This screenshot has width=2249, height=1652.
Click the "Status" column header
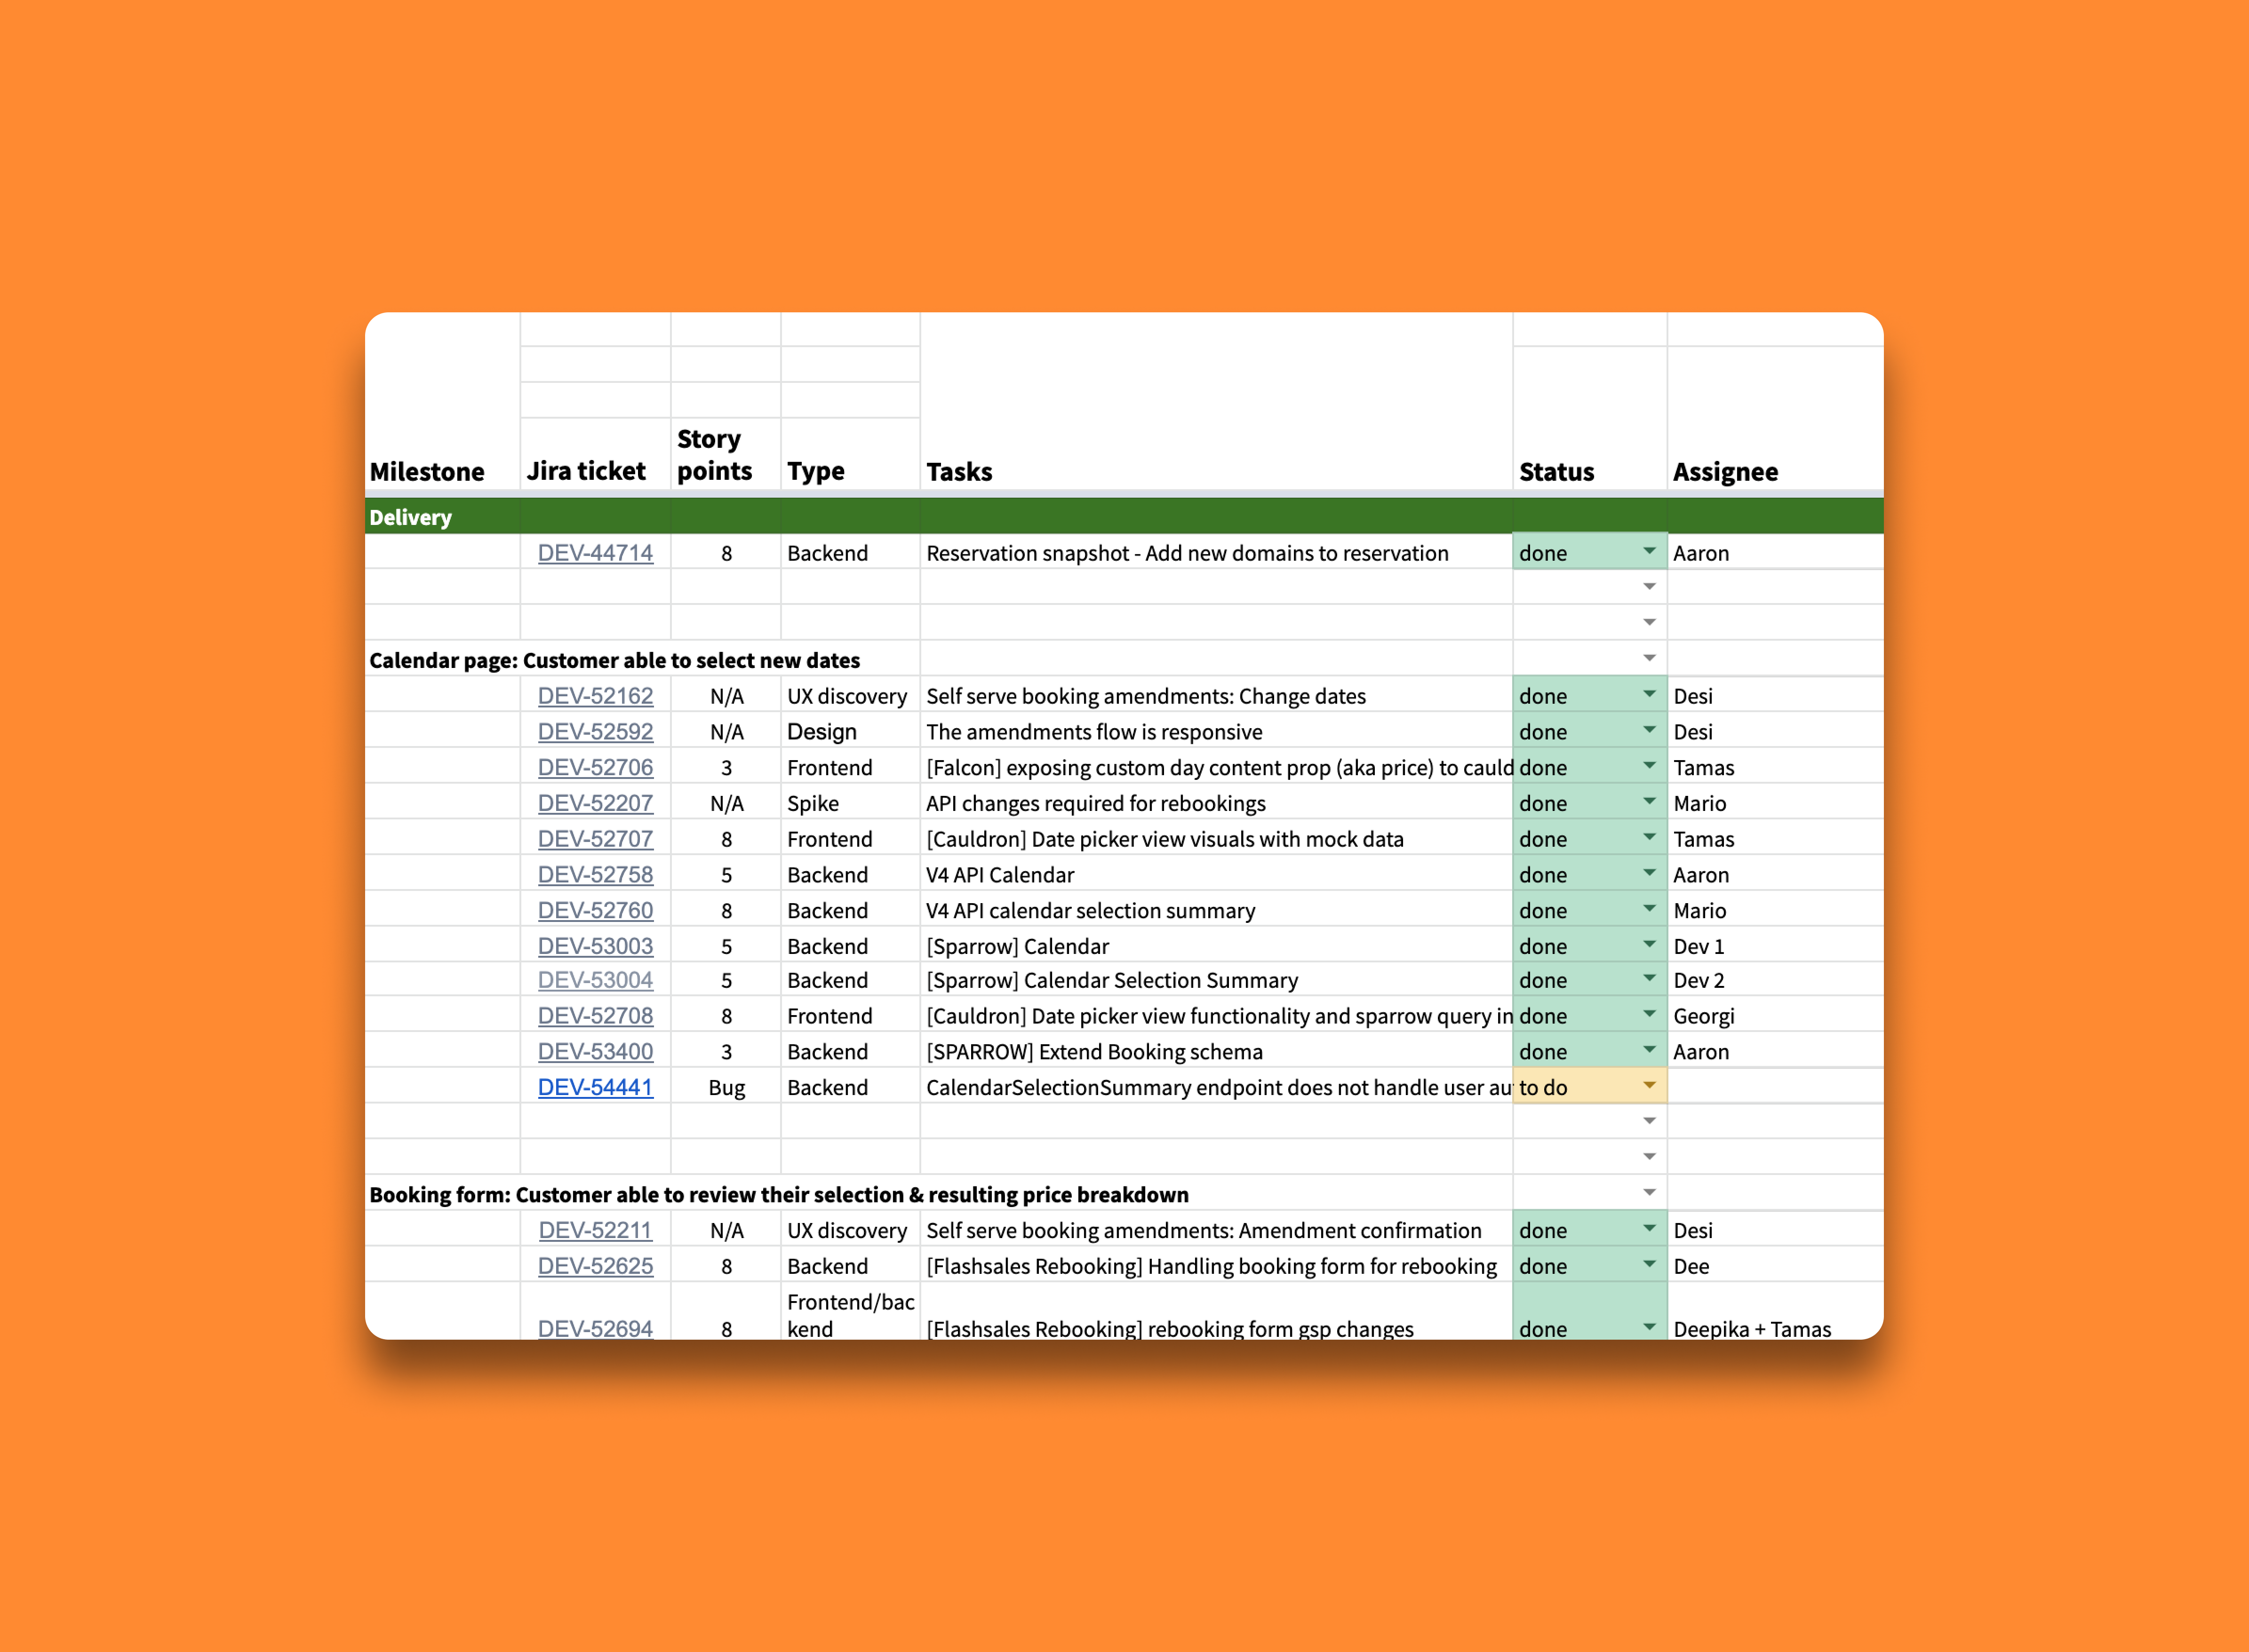(x=1556, y=472)
